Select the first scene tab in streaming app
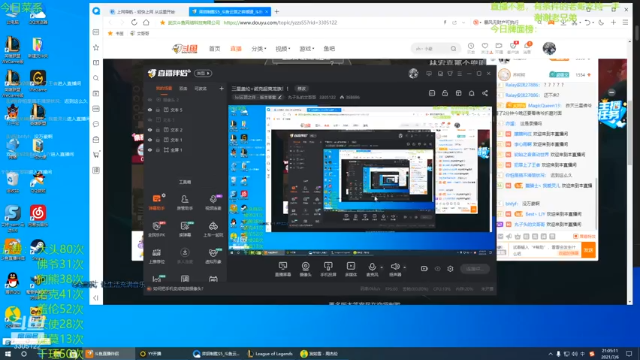 164,88
